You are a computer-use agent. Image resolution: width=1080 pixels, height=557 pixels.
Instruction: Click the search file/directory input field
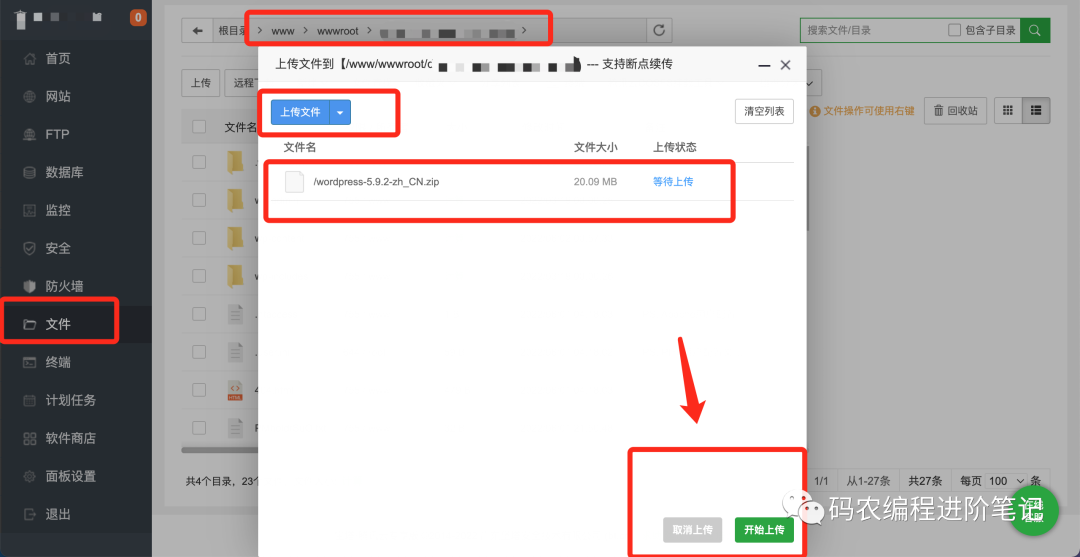pos(875,31)
